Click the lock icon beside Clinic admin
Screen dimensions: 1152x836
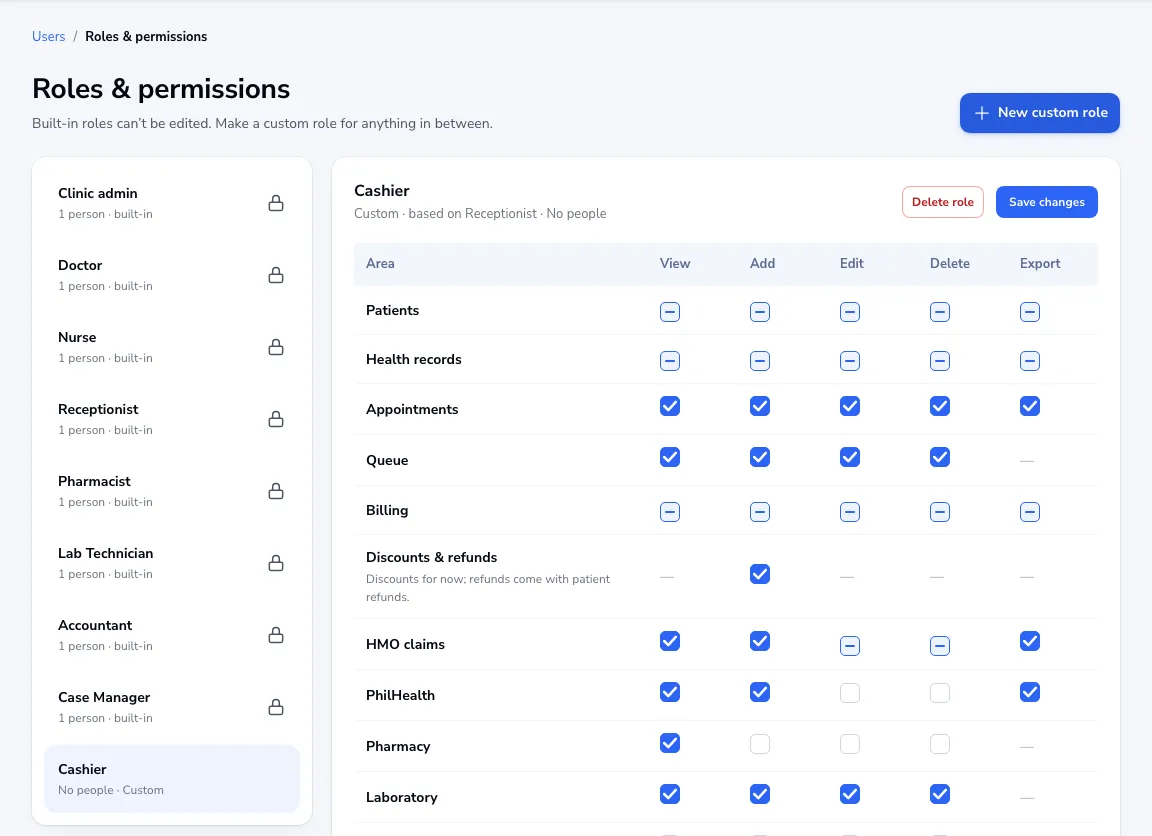(276, 203)
